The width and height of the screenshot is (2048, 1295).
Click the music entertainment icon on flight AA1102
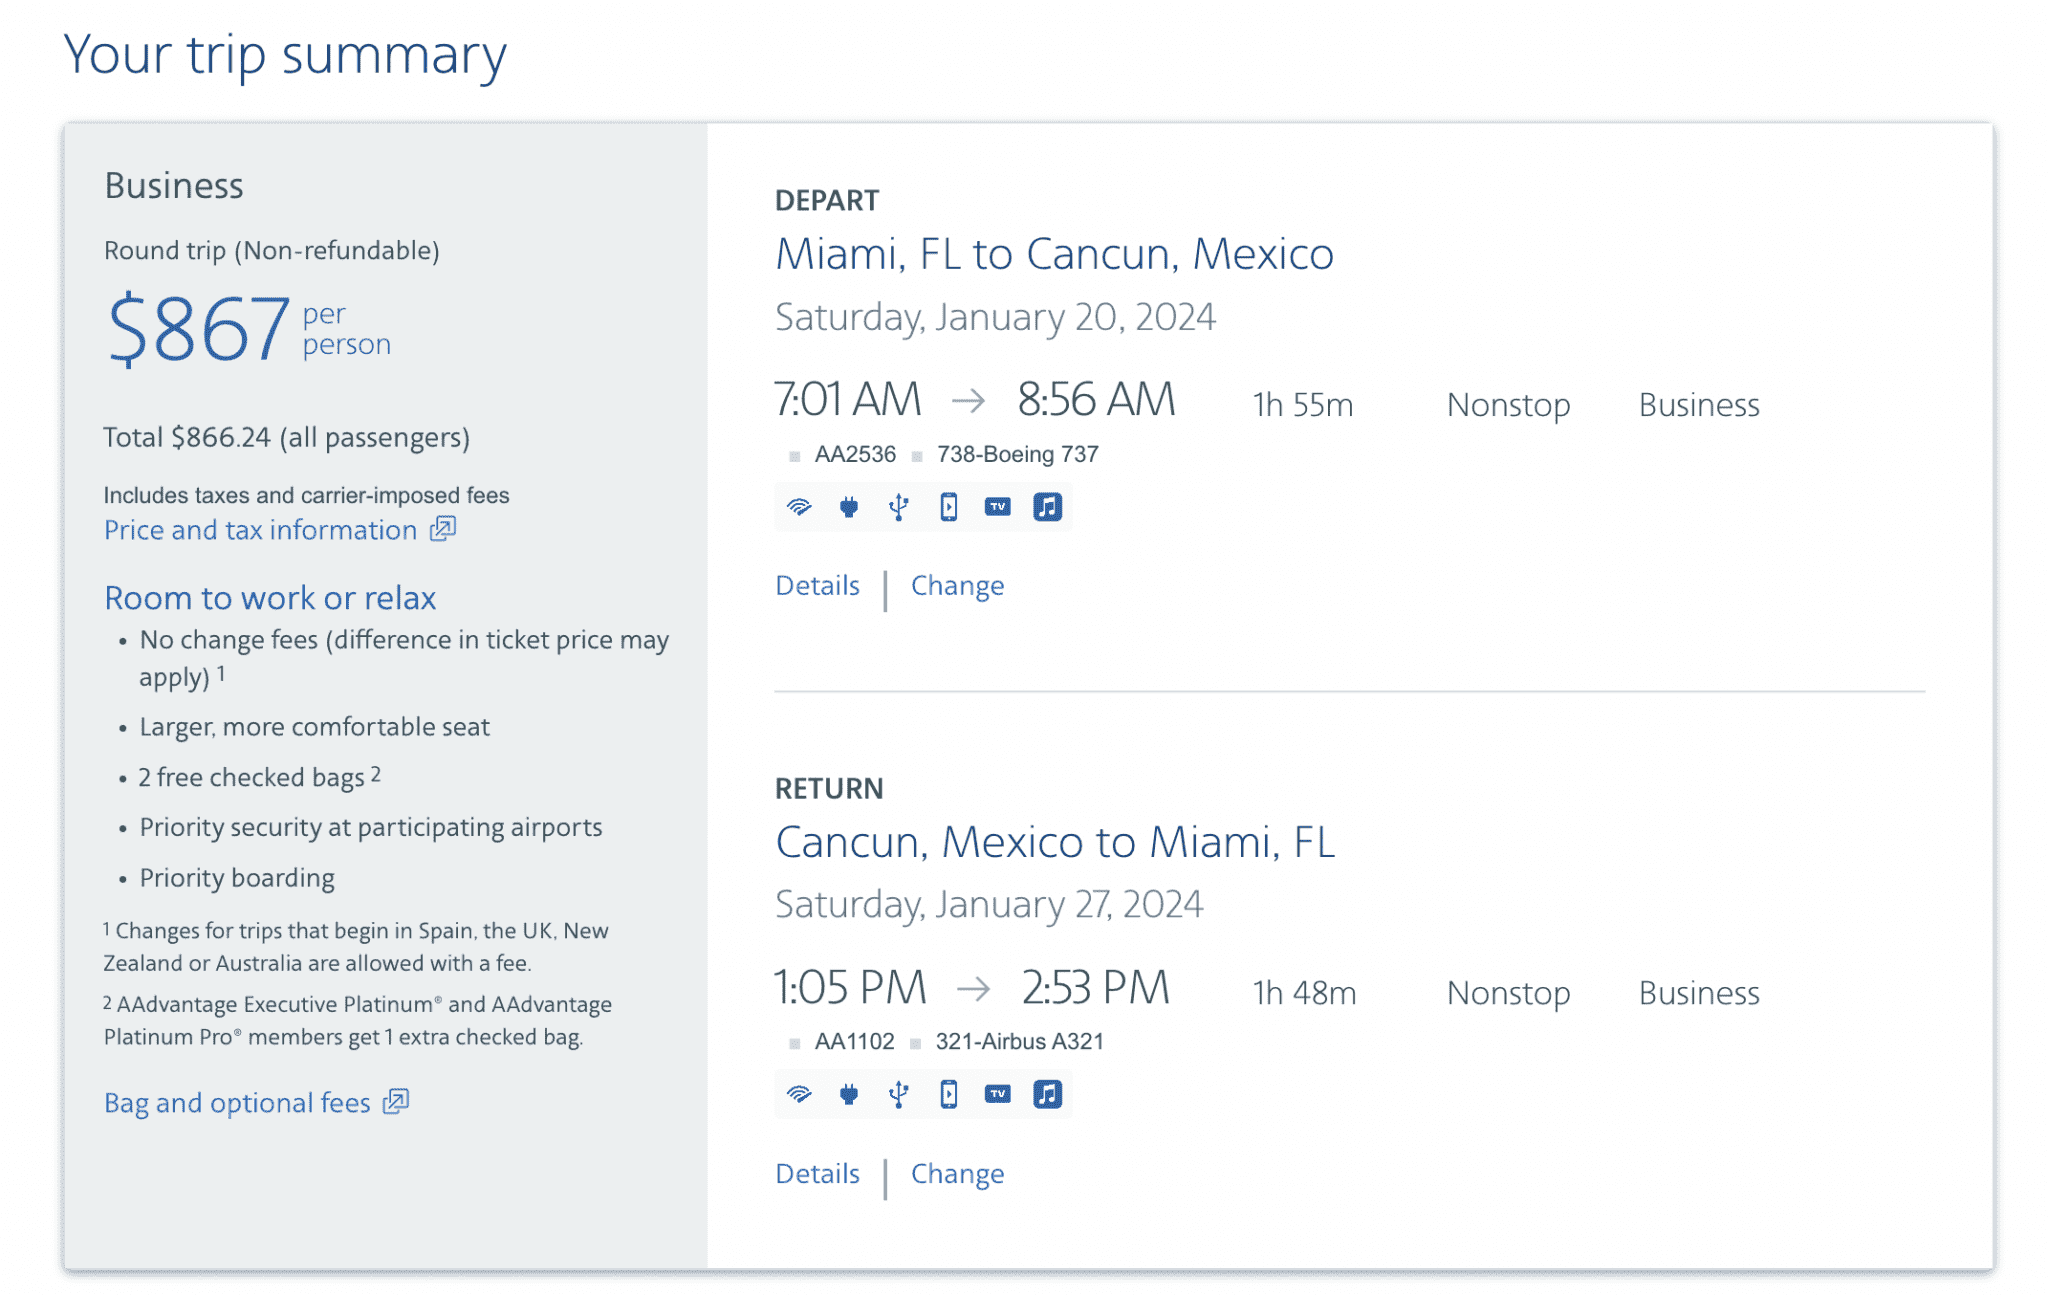[1045, 1094]
